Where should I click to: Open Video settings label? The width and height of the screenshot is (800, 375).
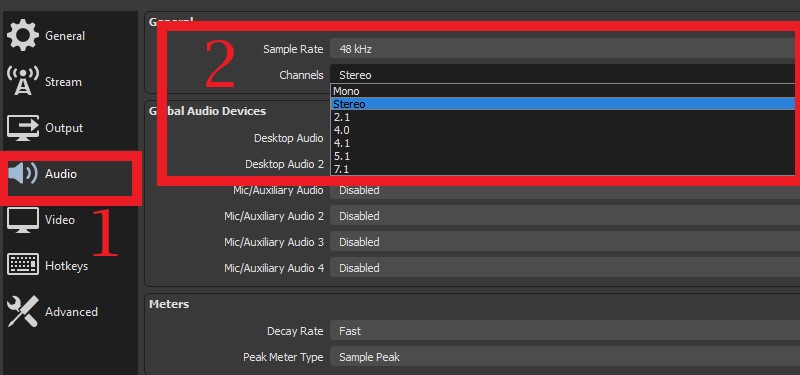60,220
